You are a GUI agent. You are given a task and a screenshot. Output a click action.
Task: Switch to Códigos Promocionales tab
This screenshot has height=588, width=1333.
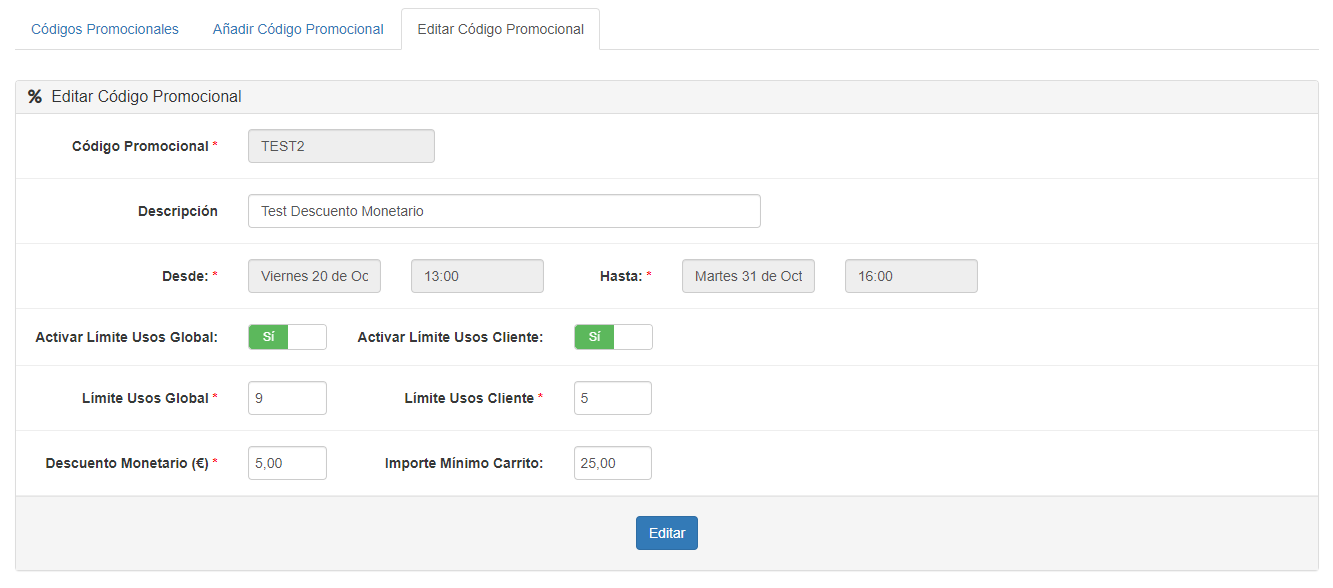(105, 29)
